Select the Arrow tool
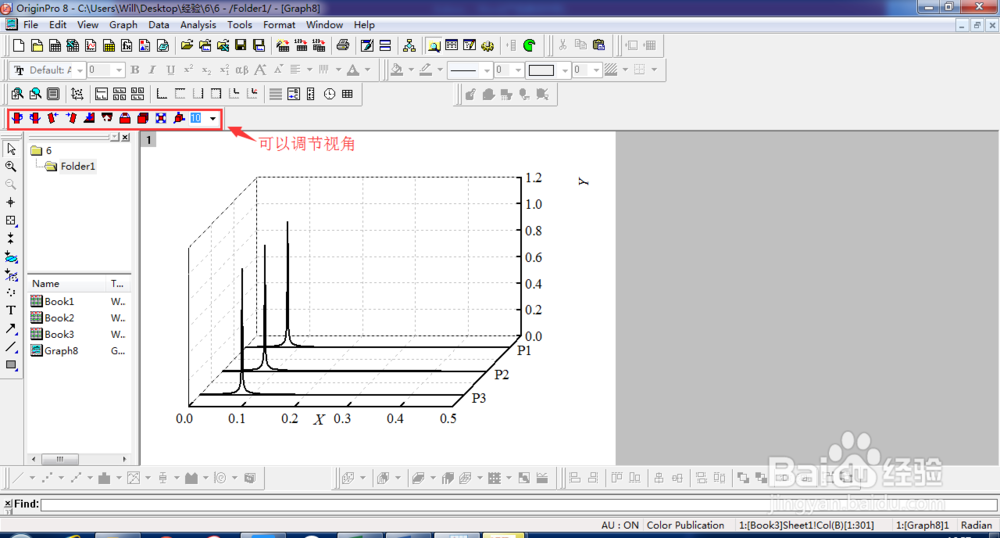The image size is (1000, 538). [x=11, y=328]
